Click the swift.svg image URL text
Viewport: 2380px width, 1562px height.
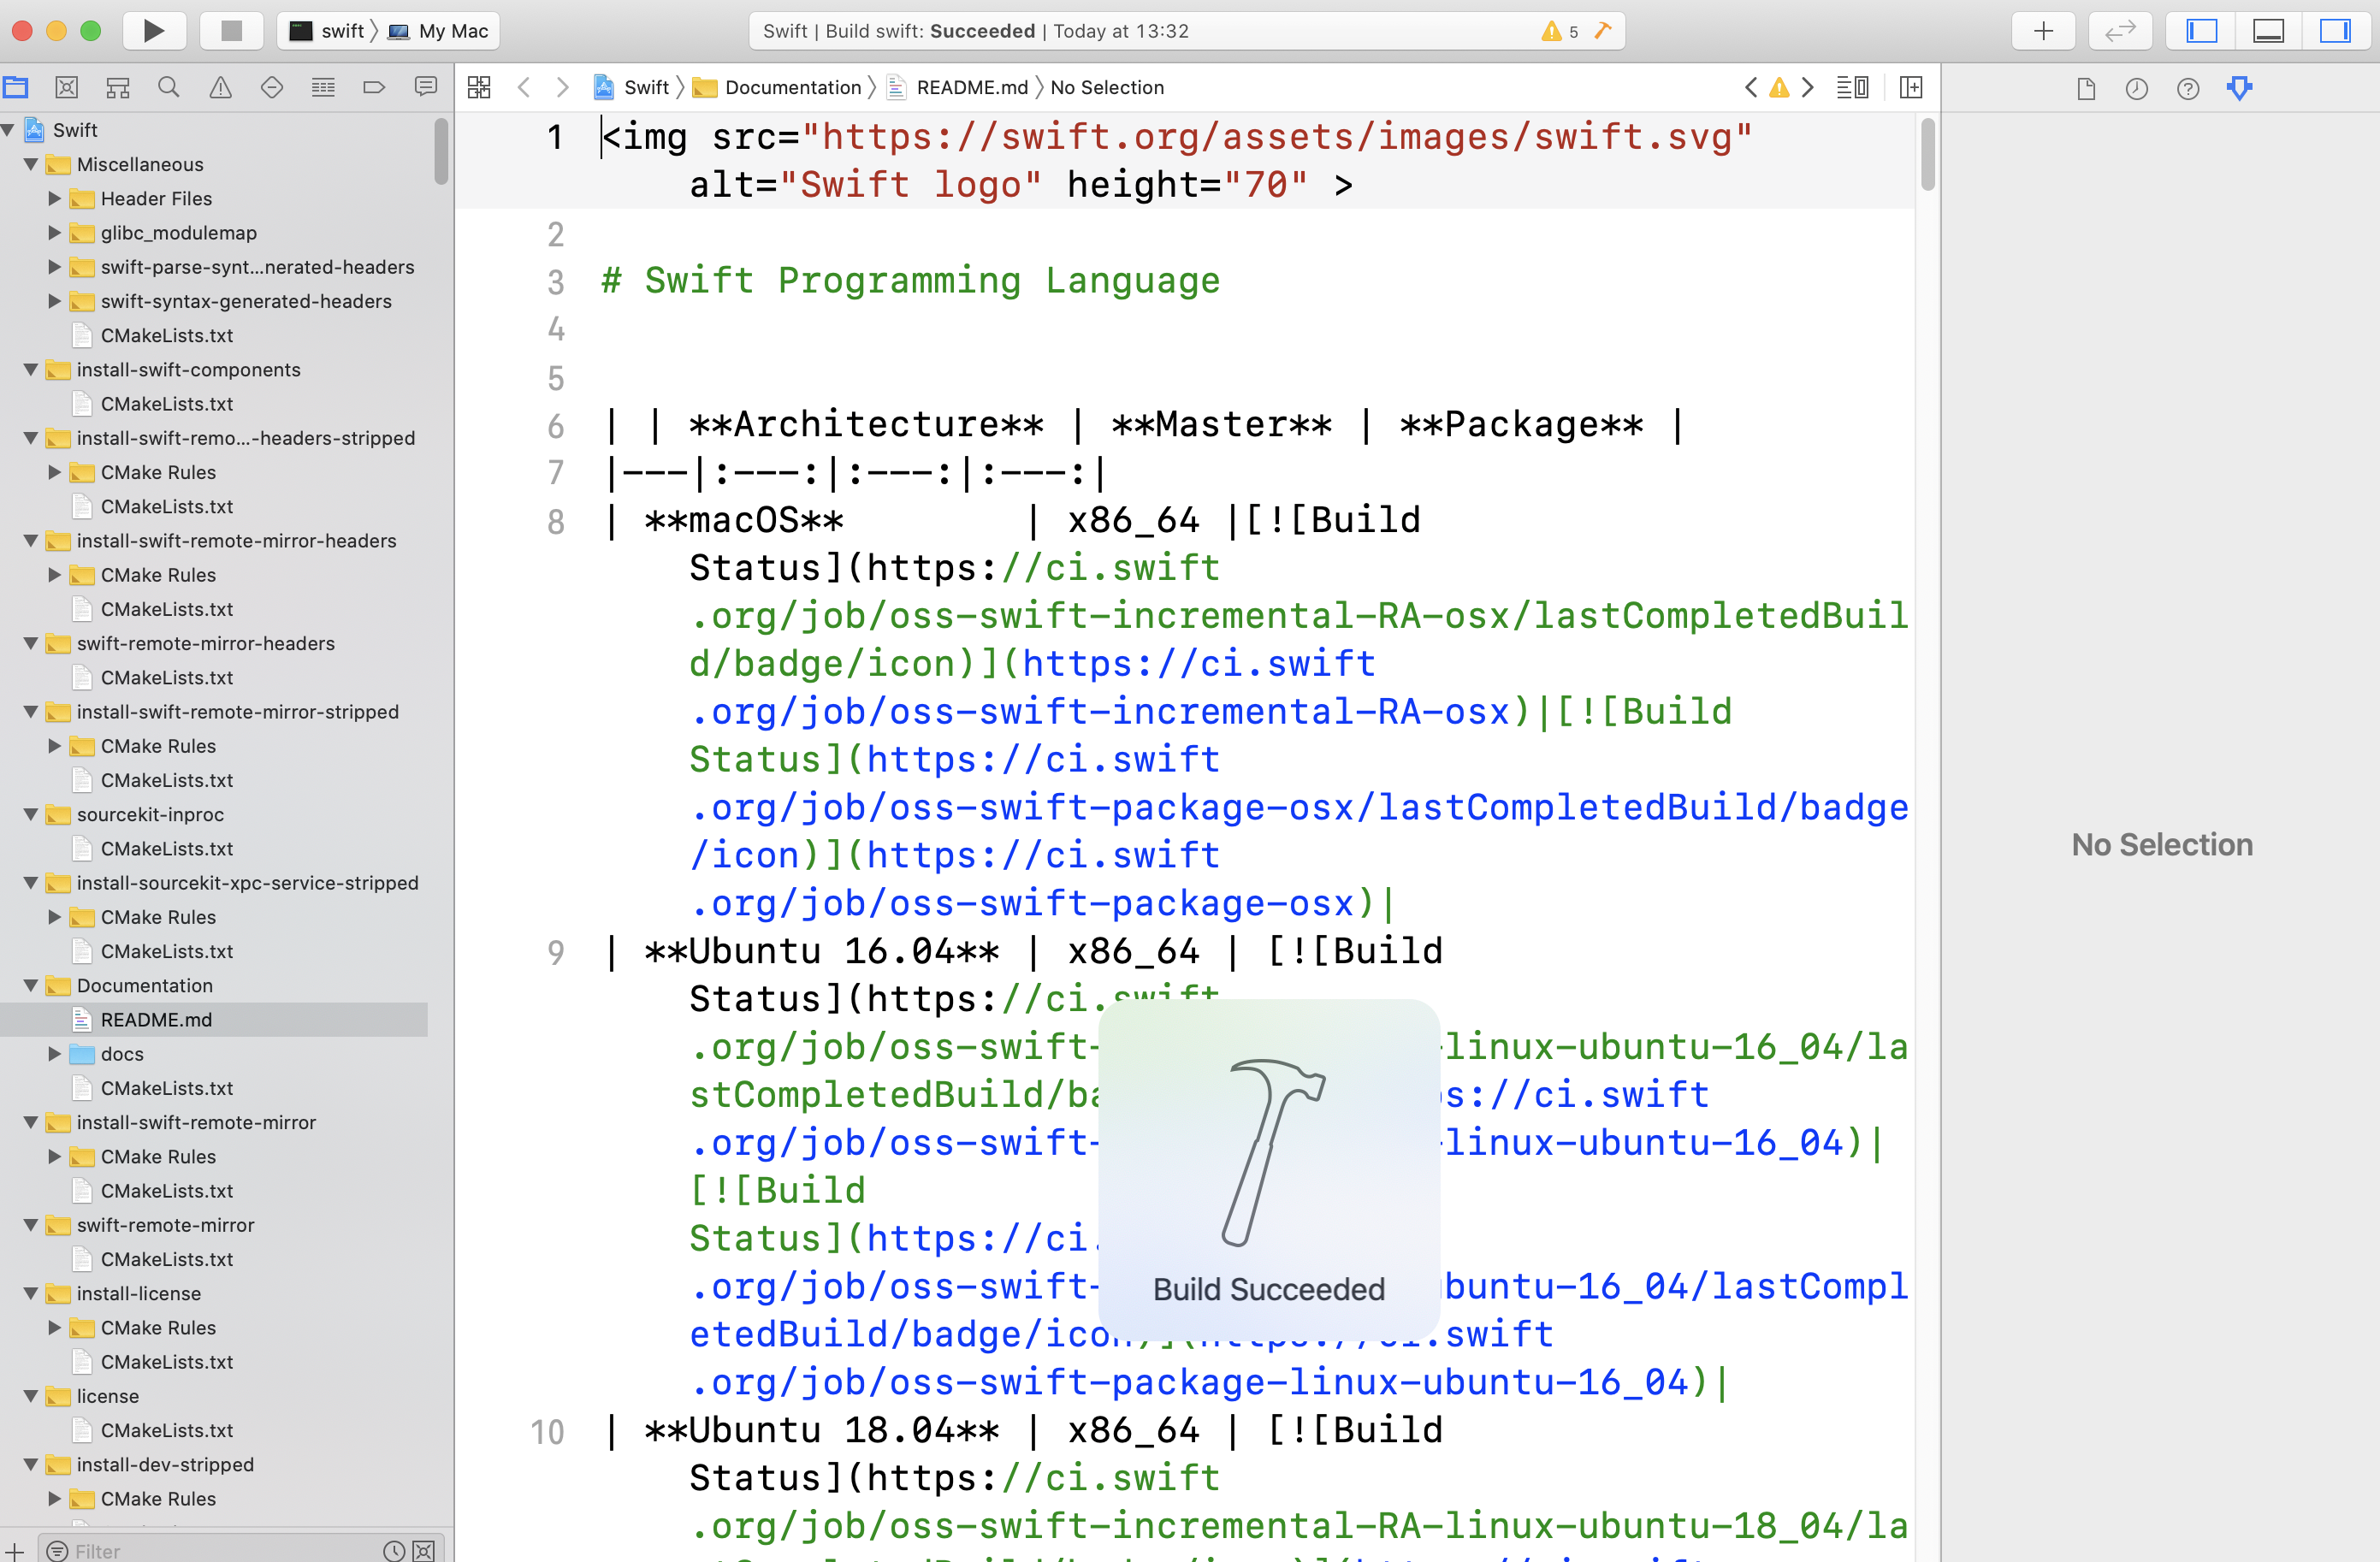(1276, 137)
